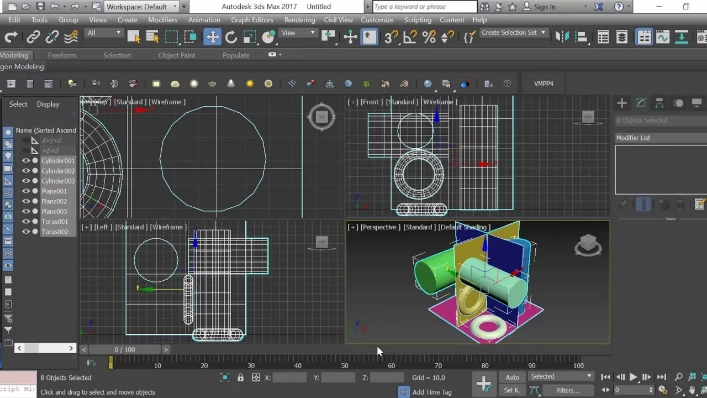The image size is (707, 398).
Task: Toggle Angle Snap
Action: [409, 37]
